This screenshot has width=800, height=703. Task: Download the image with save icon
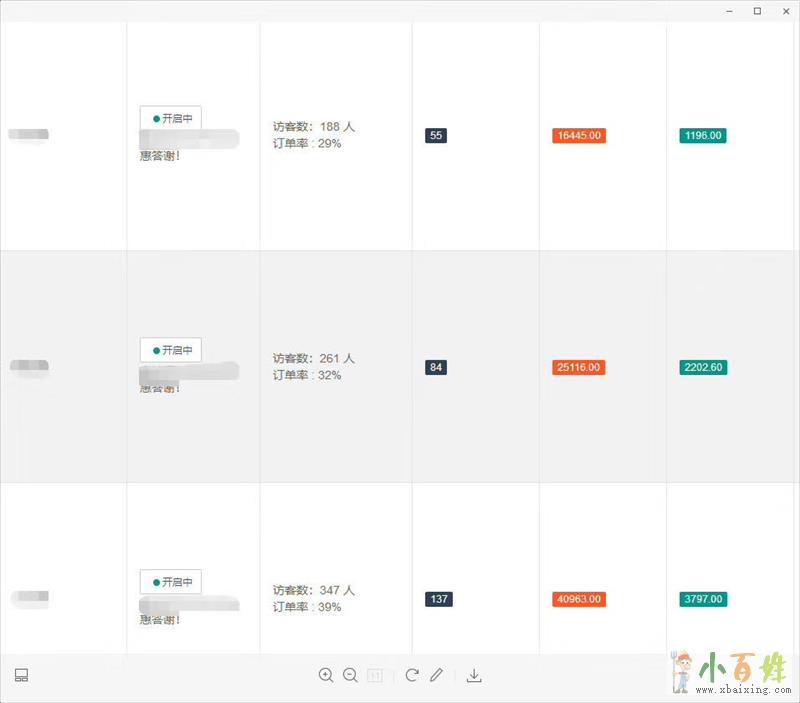pos(475,675)
